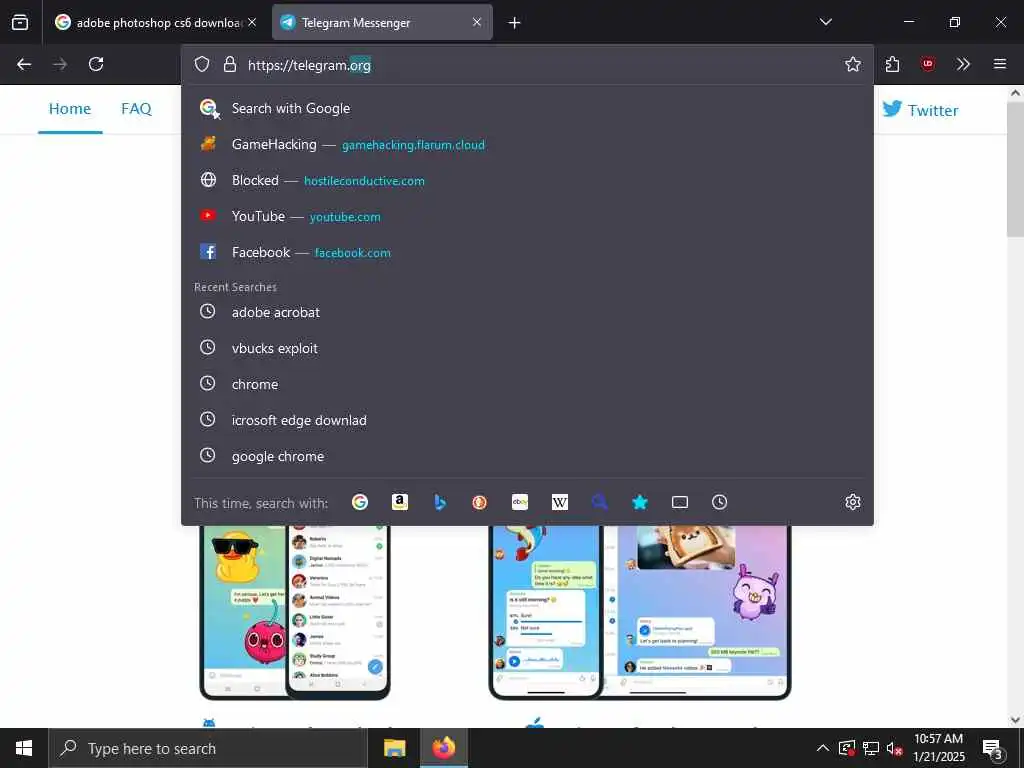This screenshot has width=1024, height=768.
Task: Click Firefox taskbar icon
Action: click(443, 748)
